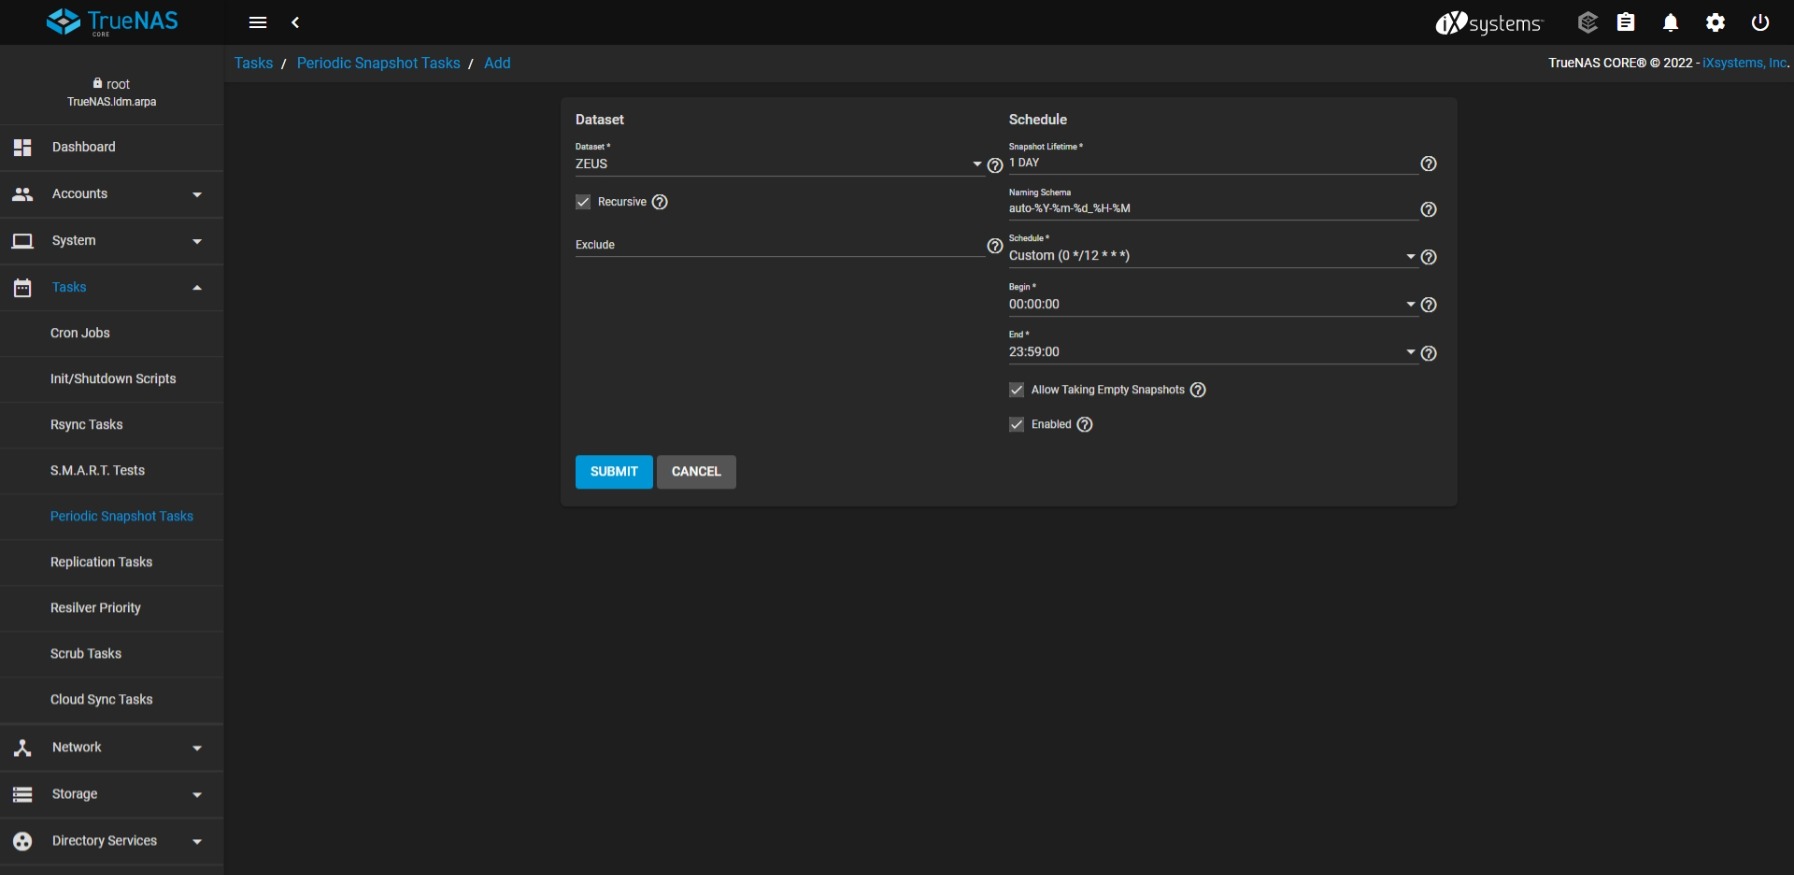The image size is (1794, 875).
Task: Click the hamburger menu icon in top bar
Action: [257, 22]
